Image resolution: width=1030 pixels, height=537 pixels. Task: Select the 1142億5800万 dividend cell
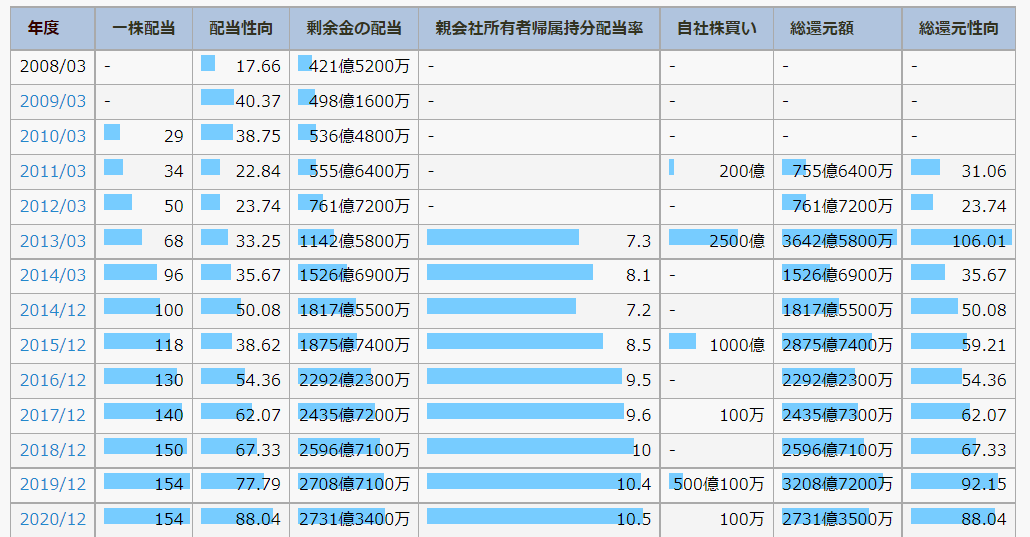click(x=354, y=241)
